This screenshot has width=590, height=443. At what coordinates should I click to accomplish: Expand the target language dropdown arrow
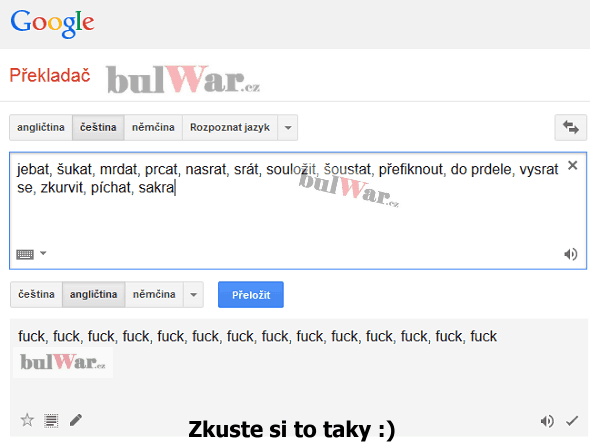pyautogui.click(x=193, y=294)
